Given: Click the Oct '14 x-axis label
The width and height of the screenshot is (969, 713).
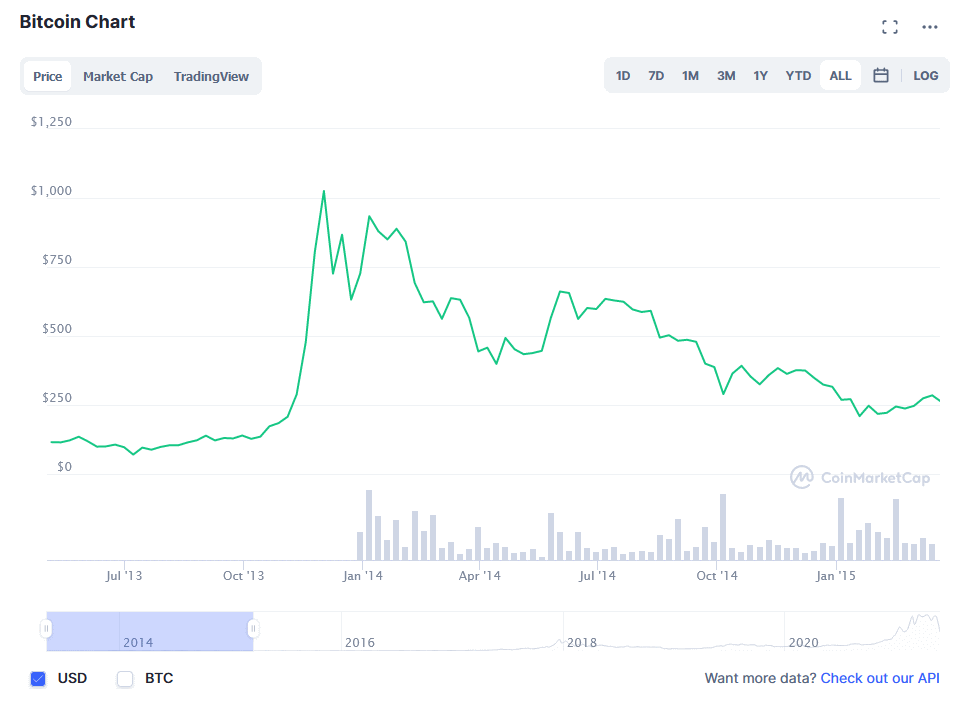Looking at the screenshot, I should coord(717,576).
